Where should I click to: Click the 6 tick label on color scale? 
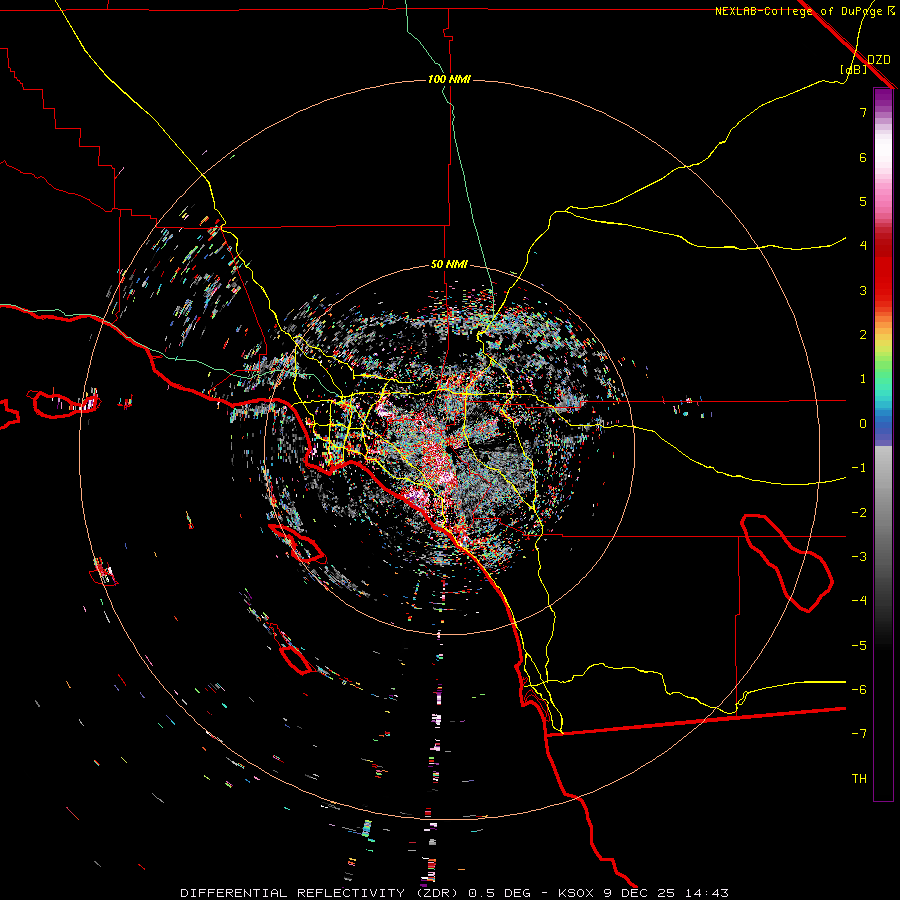tap(863, 157)
